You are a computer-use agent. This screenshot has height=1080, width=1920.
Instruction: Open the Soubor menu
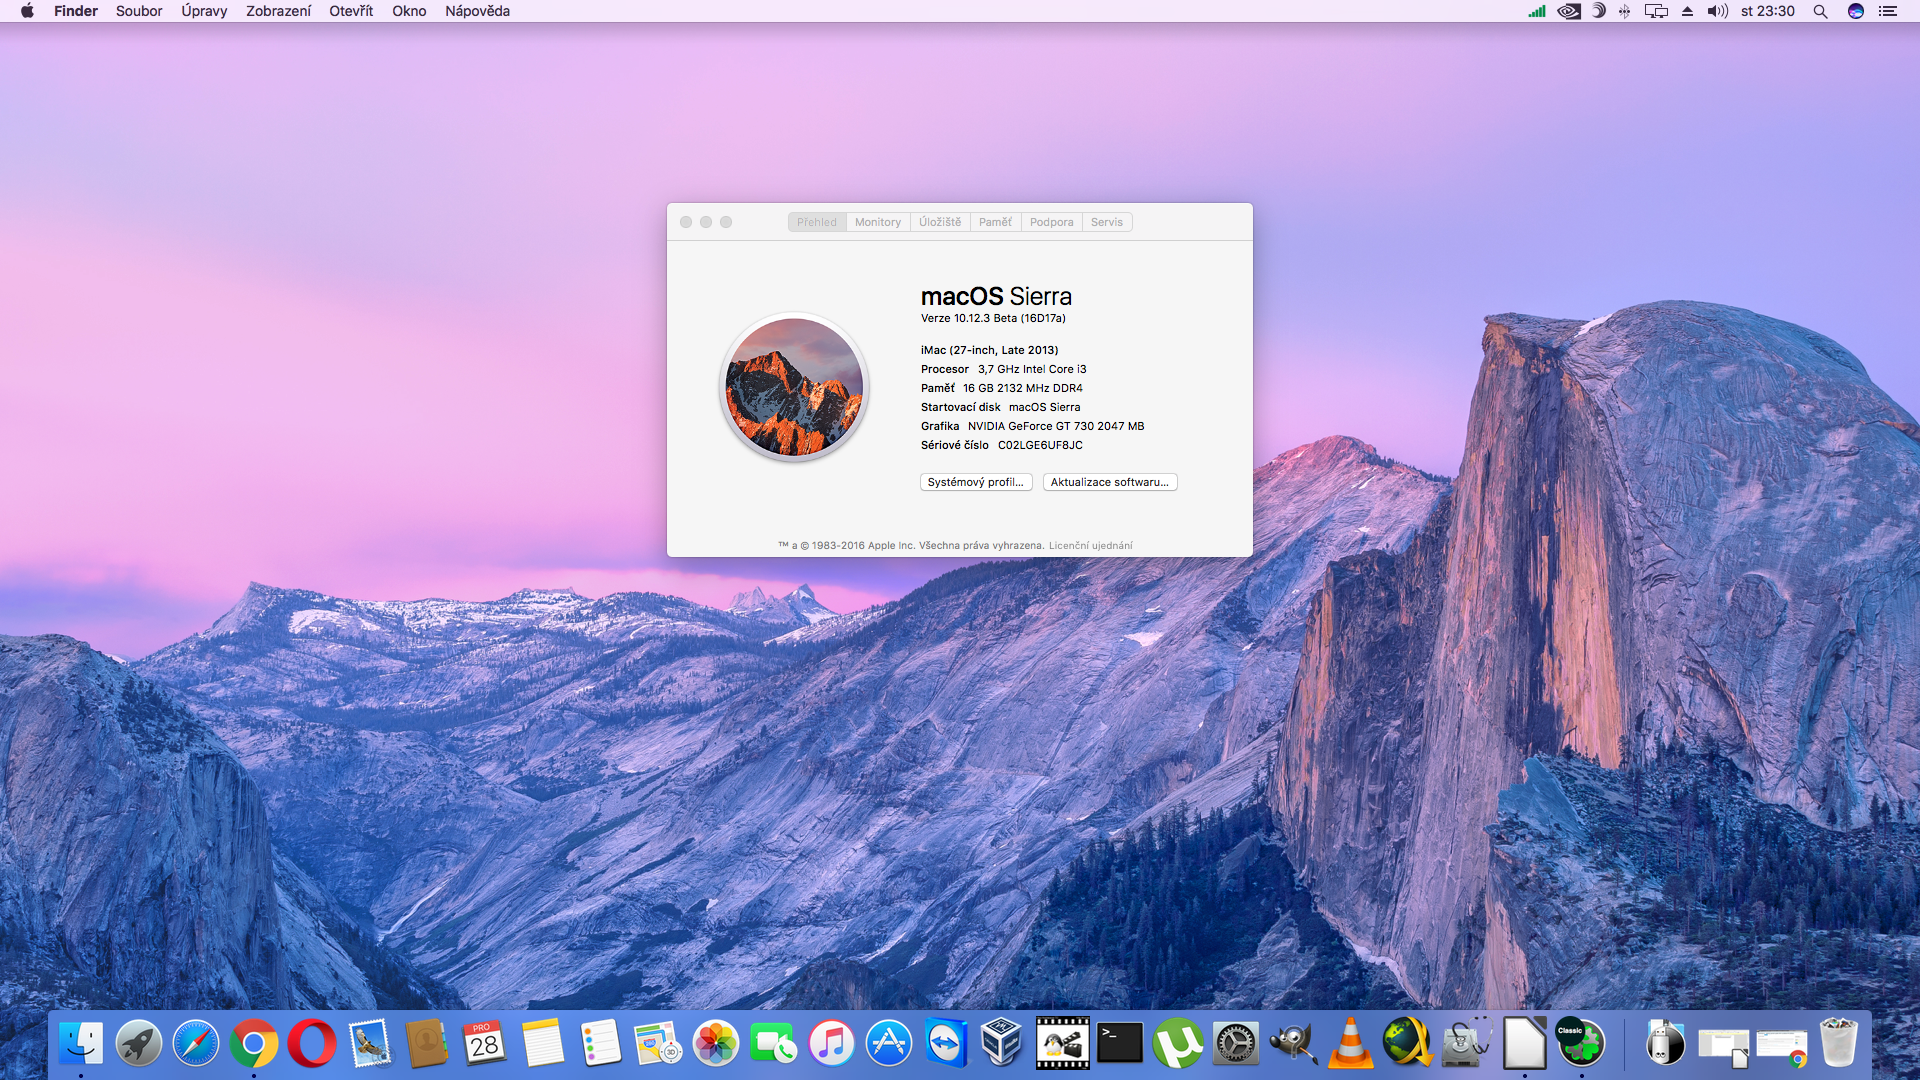click(139, 11)
